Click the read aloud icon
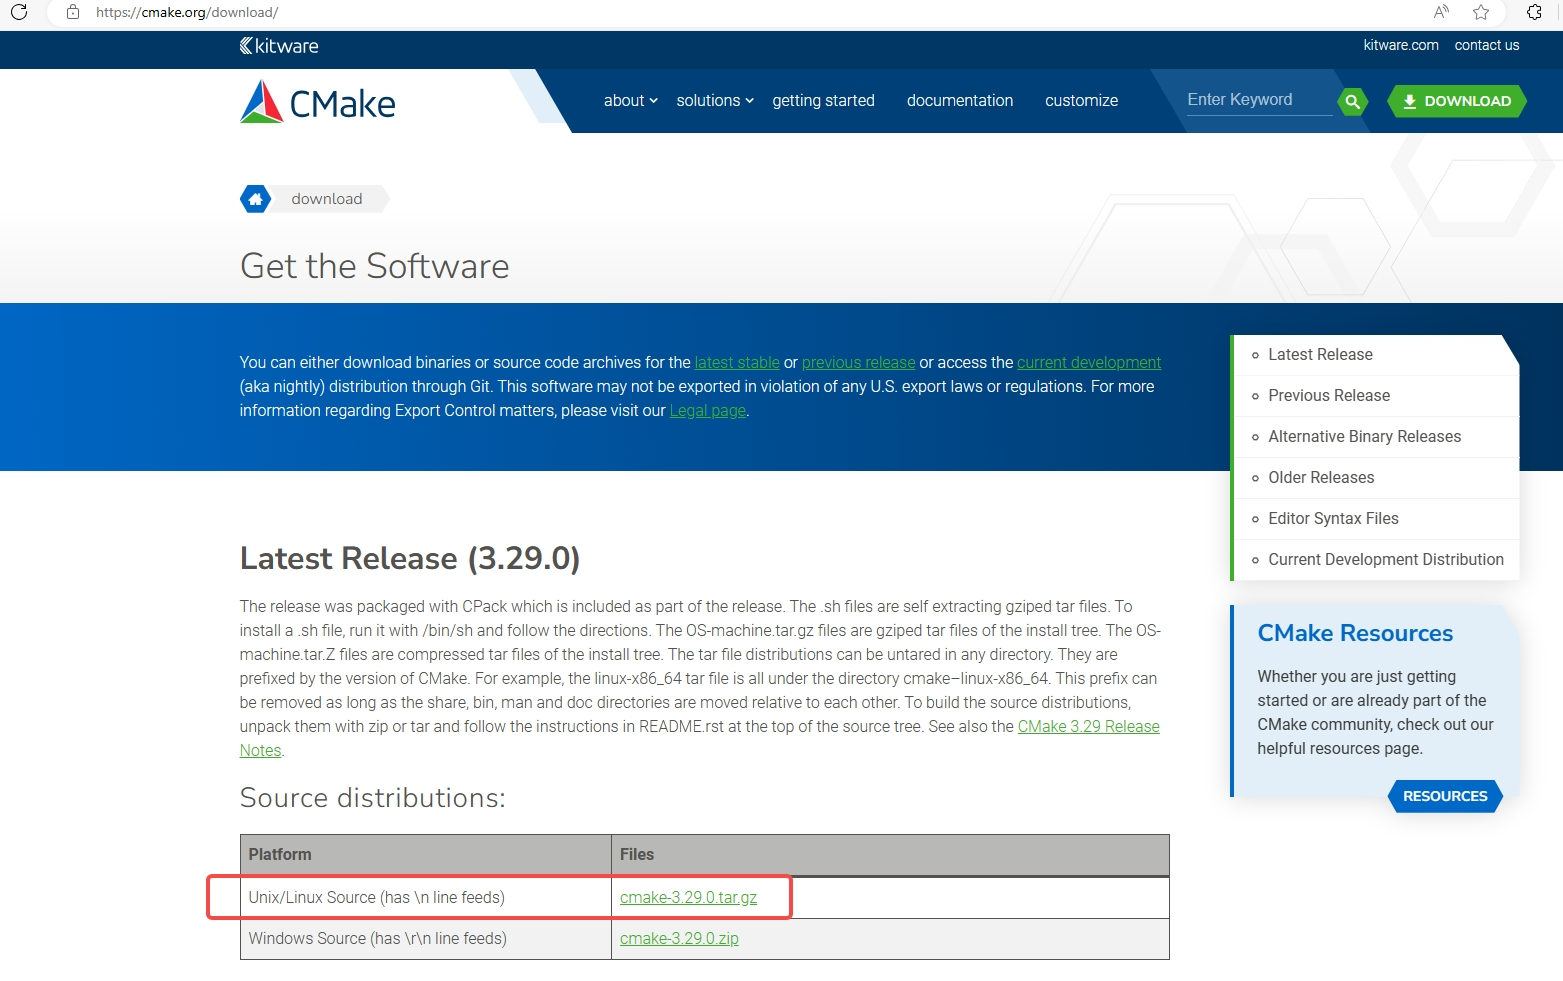Viewport: 1563px width, 981px height. (x=1441, y=12)
